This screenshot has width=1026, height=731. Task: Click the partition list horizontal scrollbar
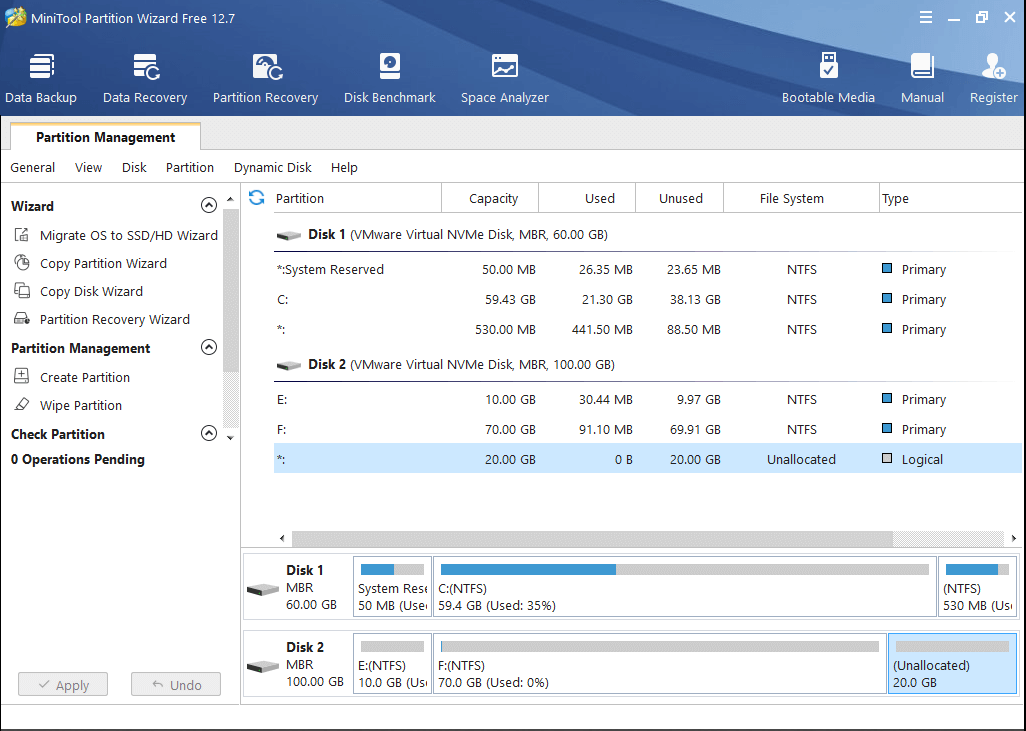pos(592,539)
